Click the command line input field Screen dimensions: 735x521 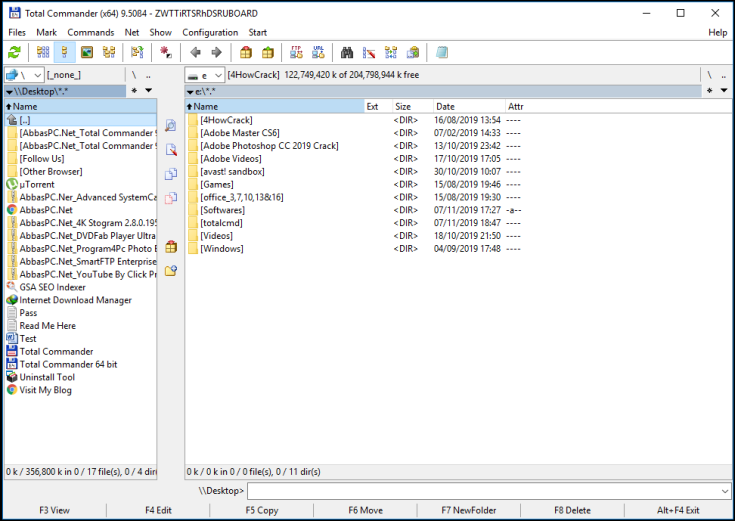pyautogui.click(x=484, y=491)
